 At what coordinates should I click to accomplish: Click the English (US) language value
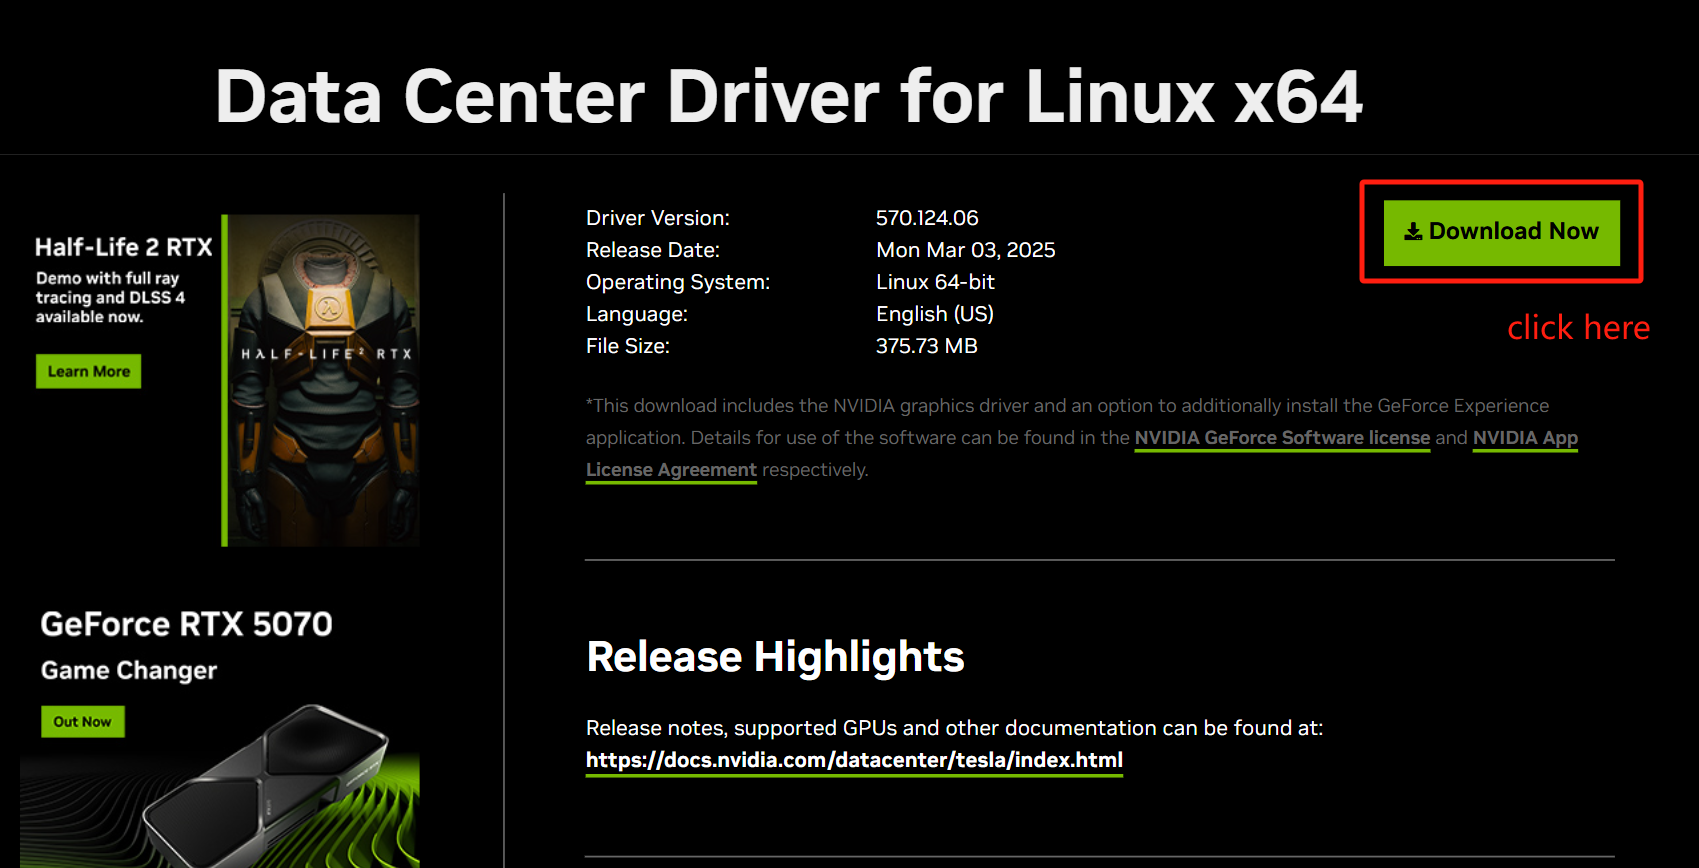pos(934,314)
